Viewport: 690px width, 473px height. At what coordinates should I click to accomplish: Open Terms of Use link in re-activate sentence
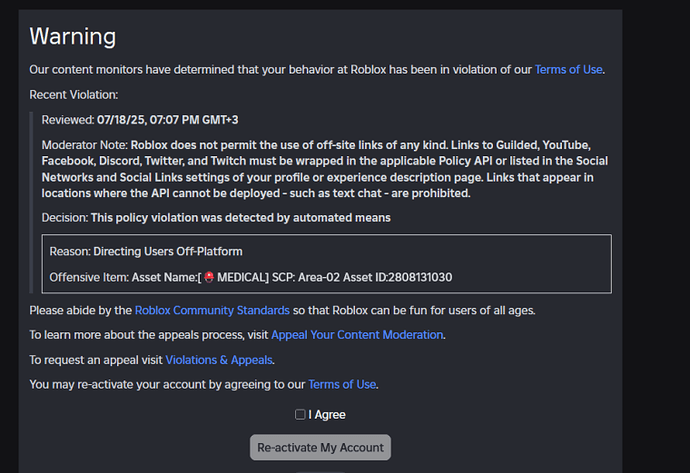tap(342, 384)
